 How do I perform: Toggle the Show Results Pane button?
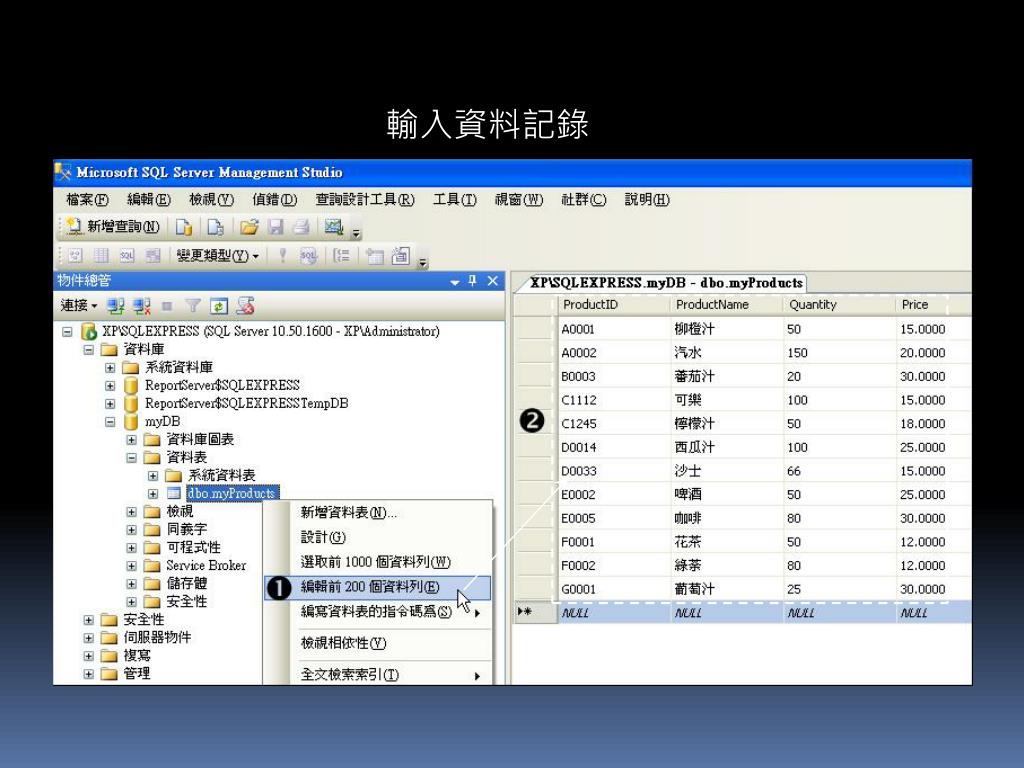[152, 255]
